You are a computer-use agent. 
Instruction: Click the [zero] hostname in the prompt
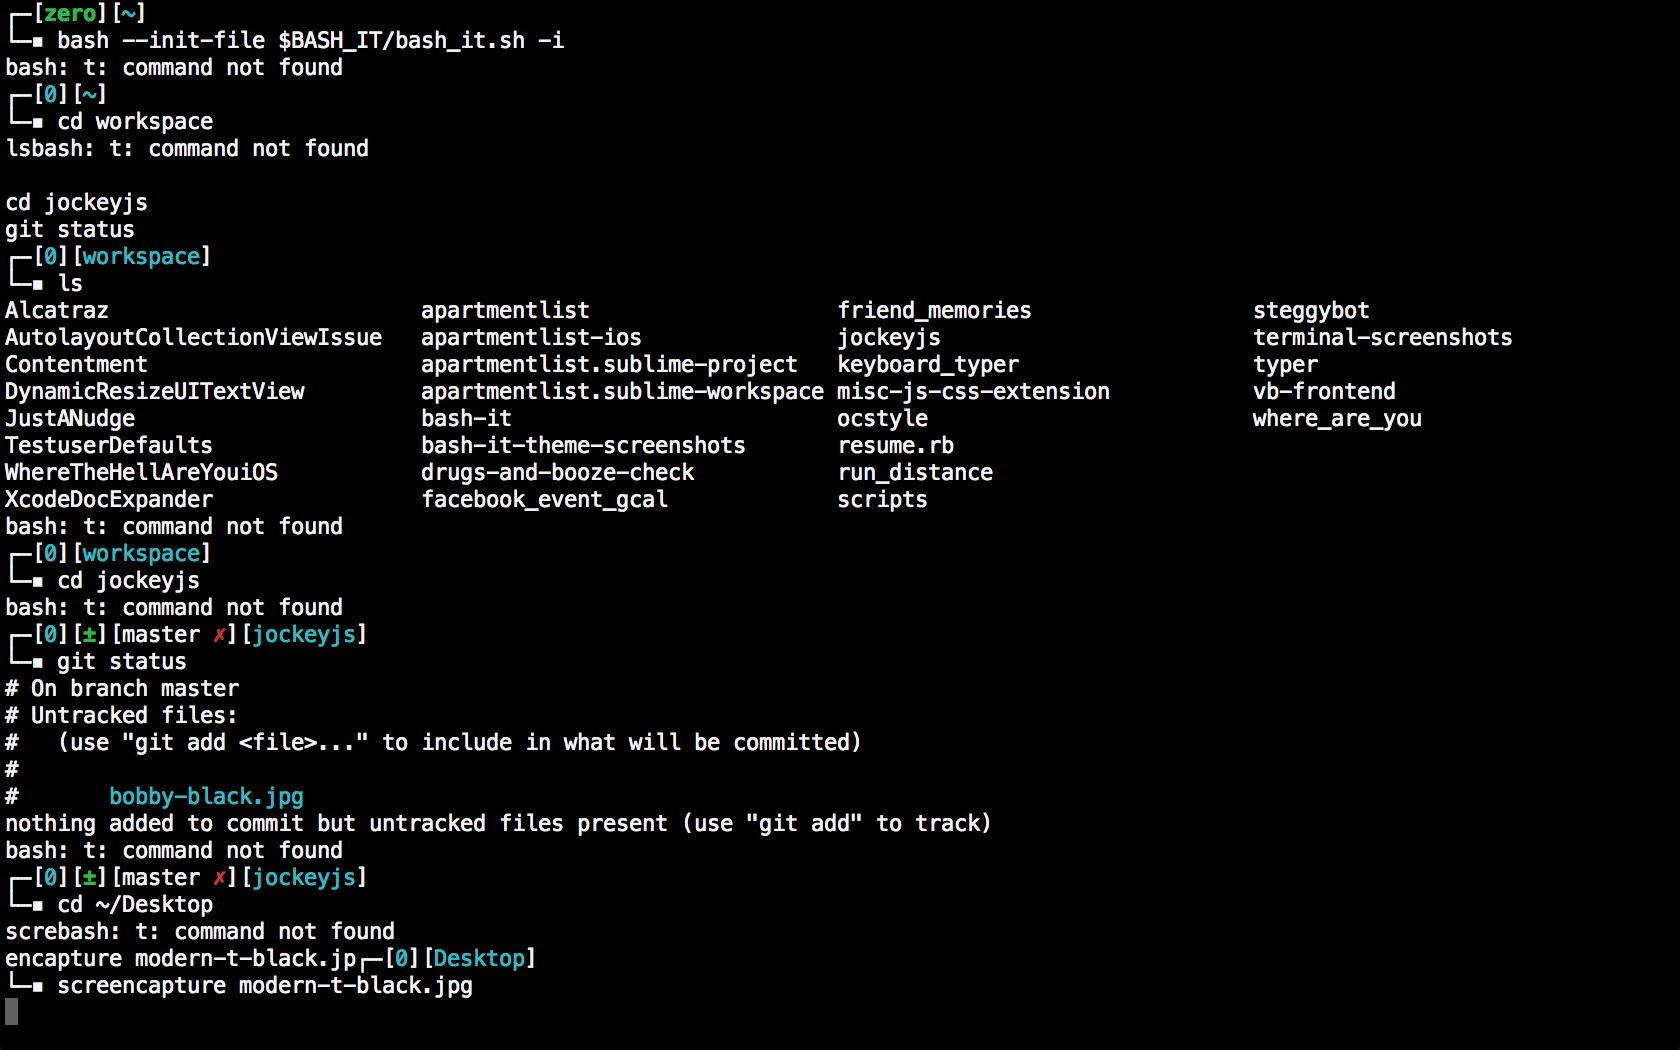tap(70, 14)
